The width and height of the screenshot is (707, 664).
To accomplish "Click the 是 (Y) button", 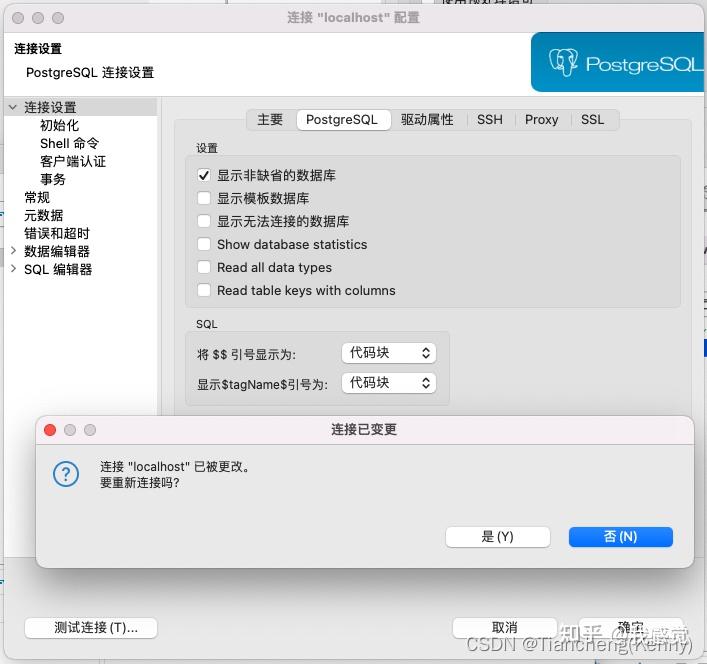I will pyautogui.click(x=498, y=537).
